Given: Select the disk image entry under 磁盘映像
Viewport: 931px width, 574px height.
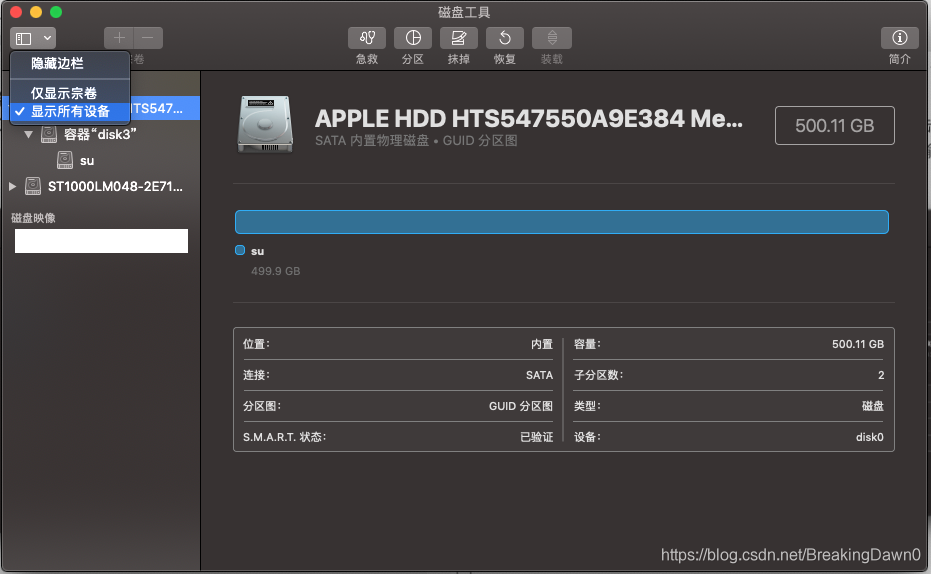Looking at the screenshot, I should coord(101,241).
